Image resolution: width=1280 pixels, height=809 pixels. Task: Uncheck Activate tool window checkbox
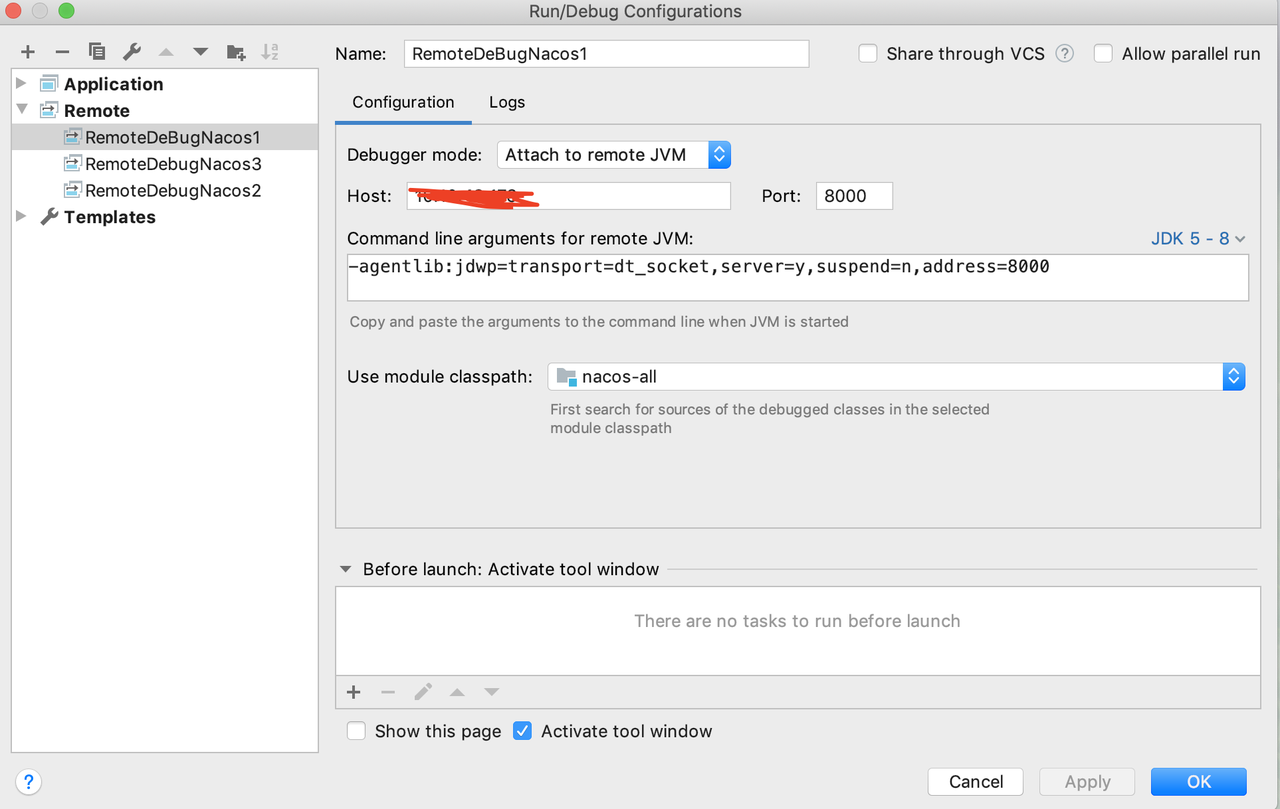tap(522, 731)
